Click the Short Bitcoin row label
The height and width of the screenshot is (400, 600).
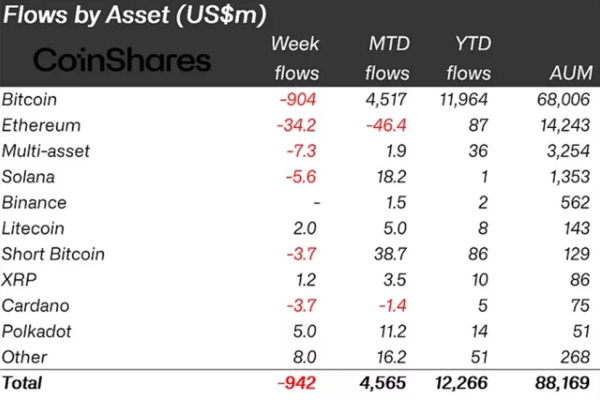click(x=53, y=254)
